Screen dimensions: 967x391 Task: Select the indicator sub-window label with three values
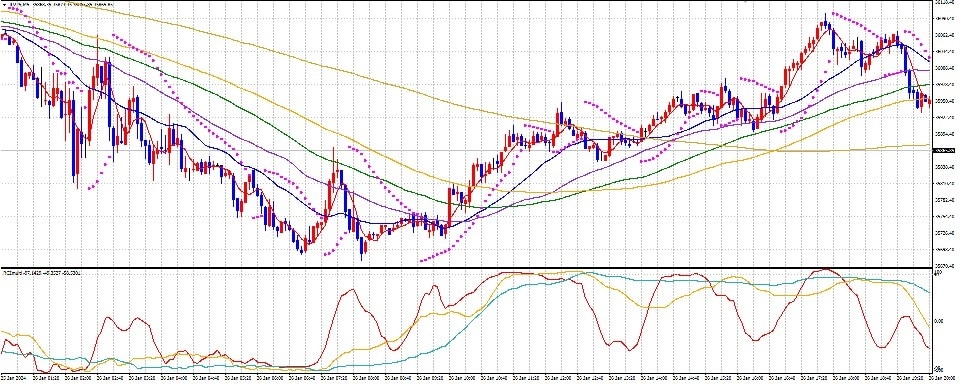pos(43,272)
